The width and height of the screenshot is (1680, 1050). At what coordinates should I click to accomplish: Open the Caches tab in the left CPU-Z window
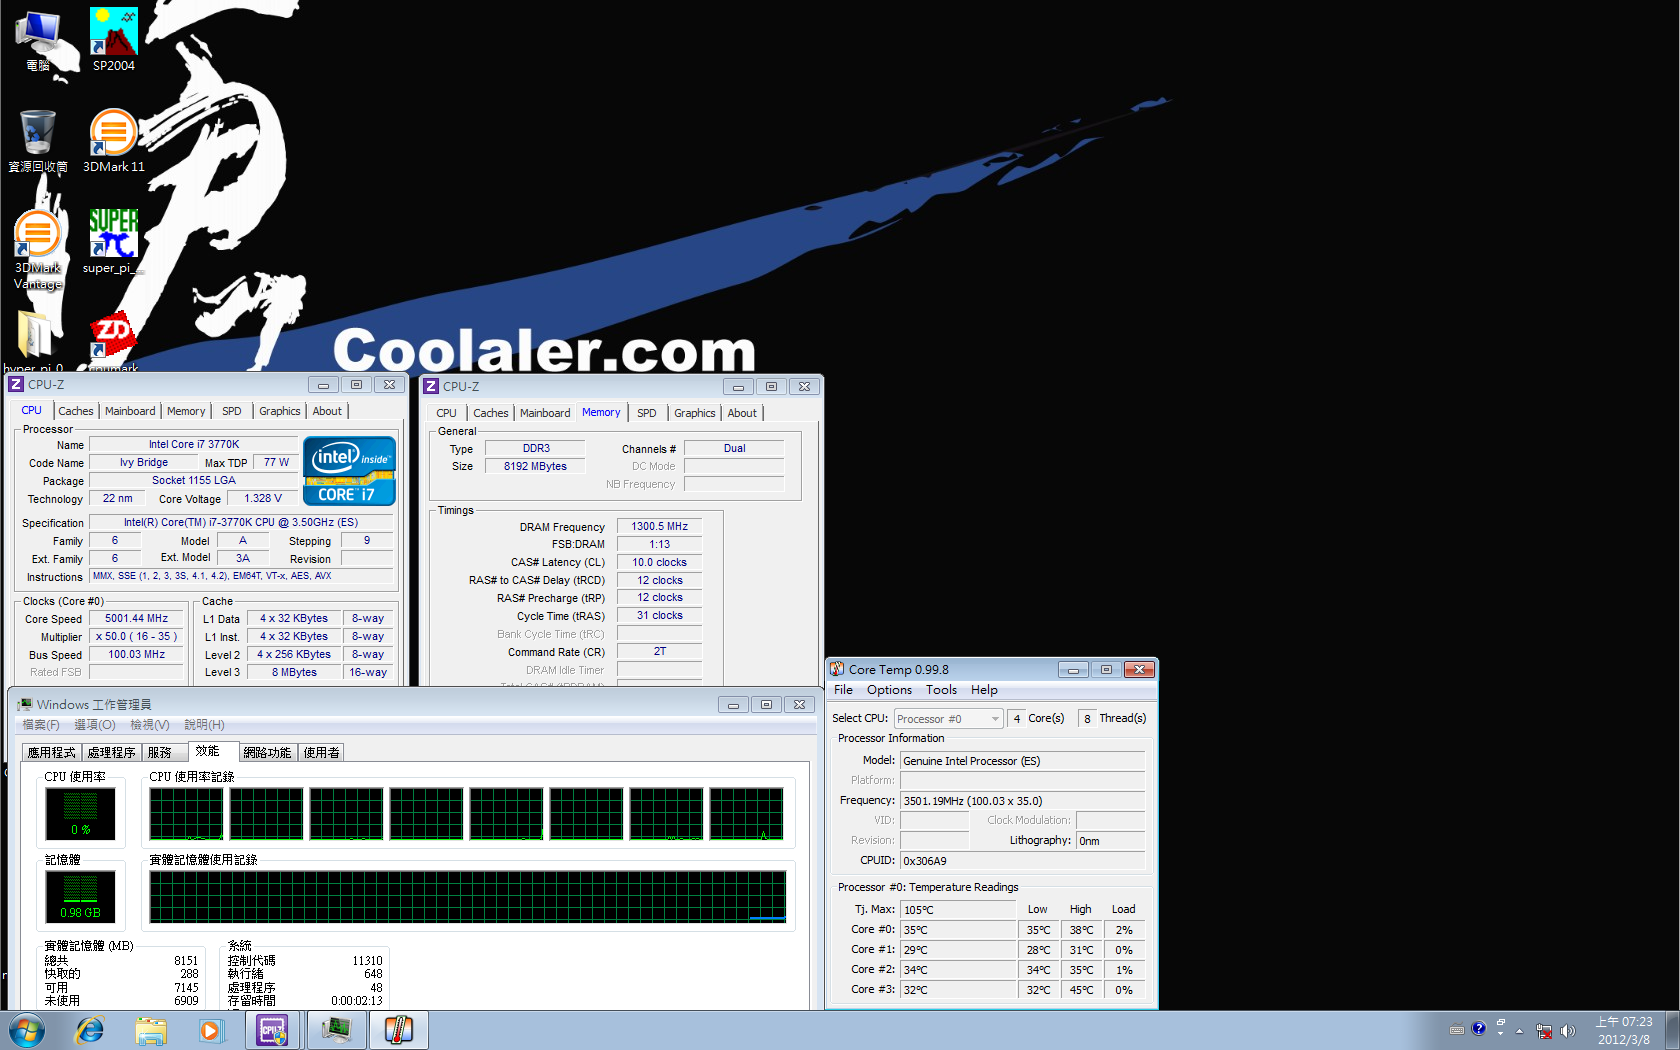[x=75, y=411]
